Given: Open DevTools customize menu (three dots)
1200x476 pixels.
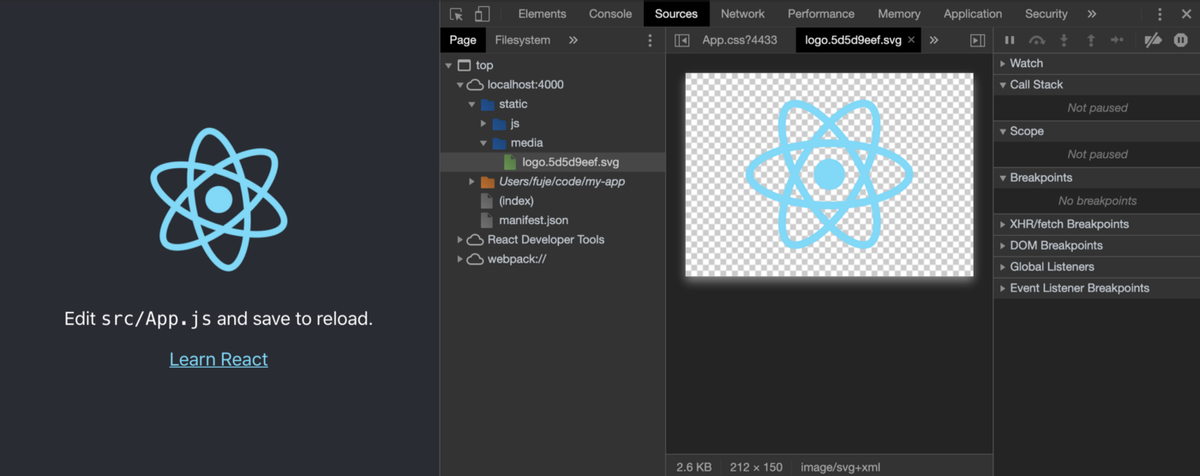Looking at the screenshot, I should [1160, 14].
